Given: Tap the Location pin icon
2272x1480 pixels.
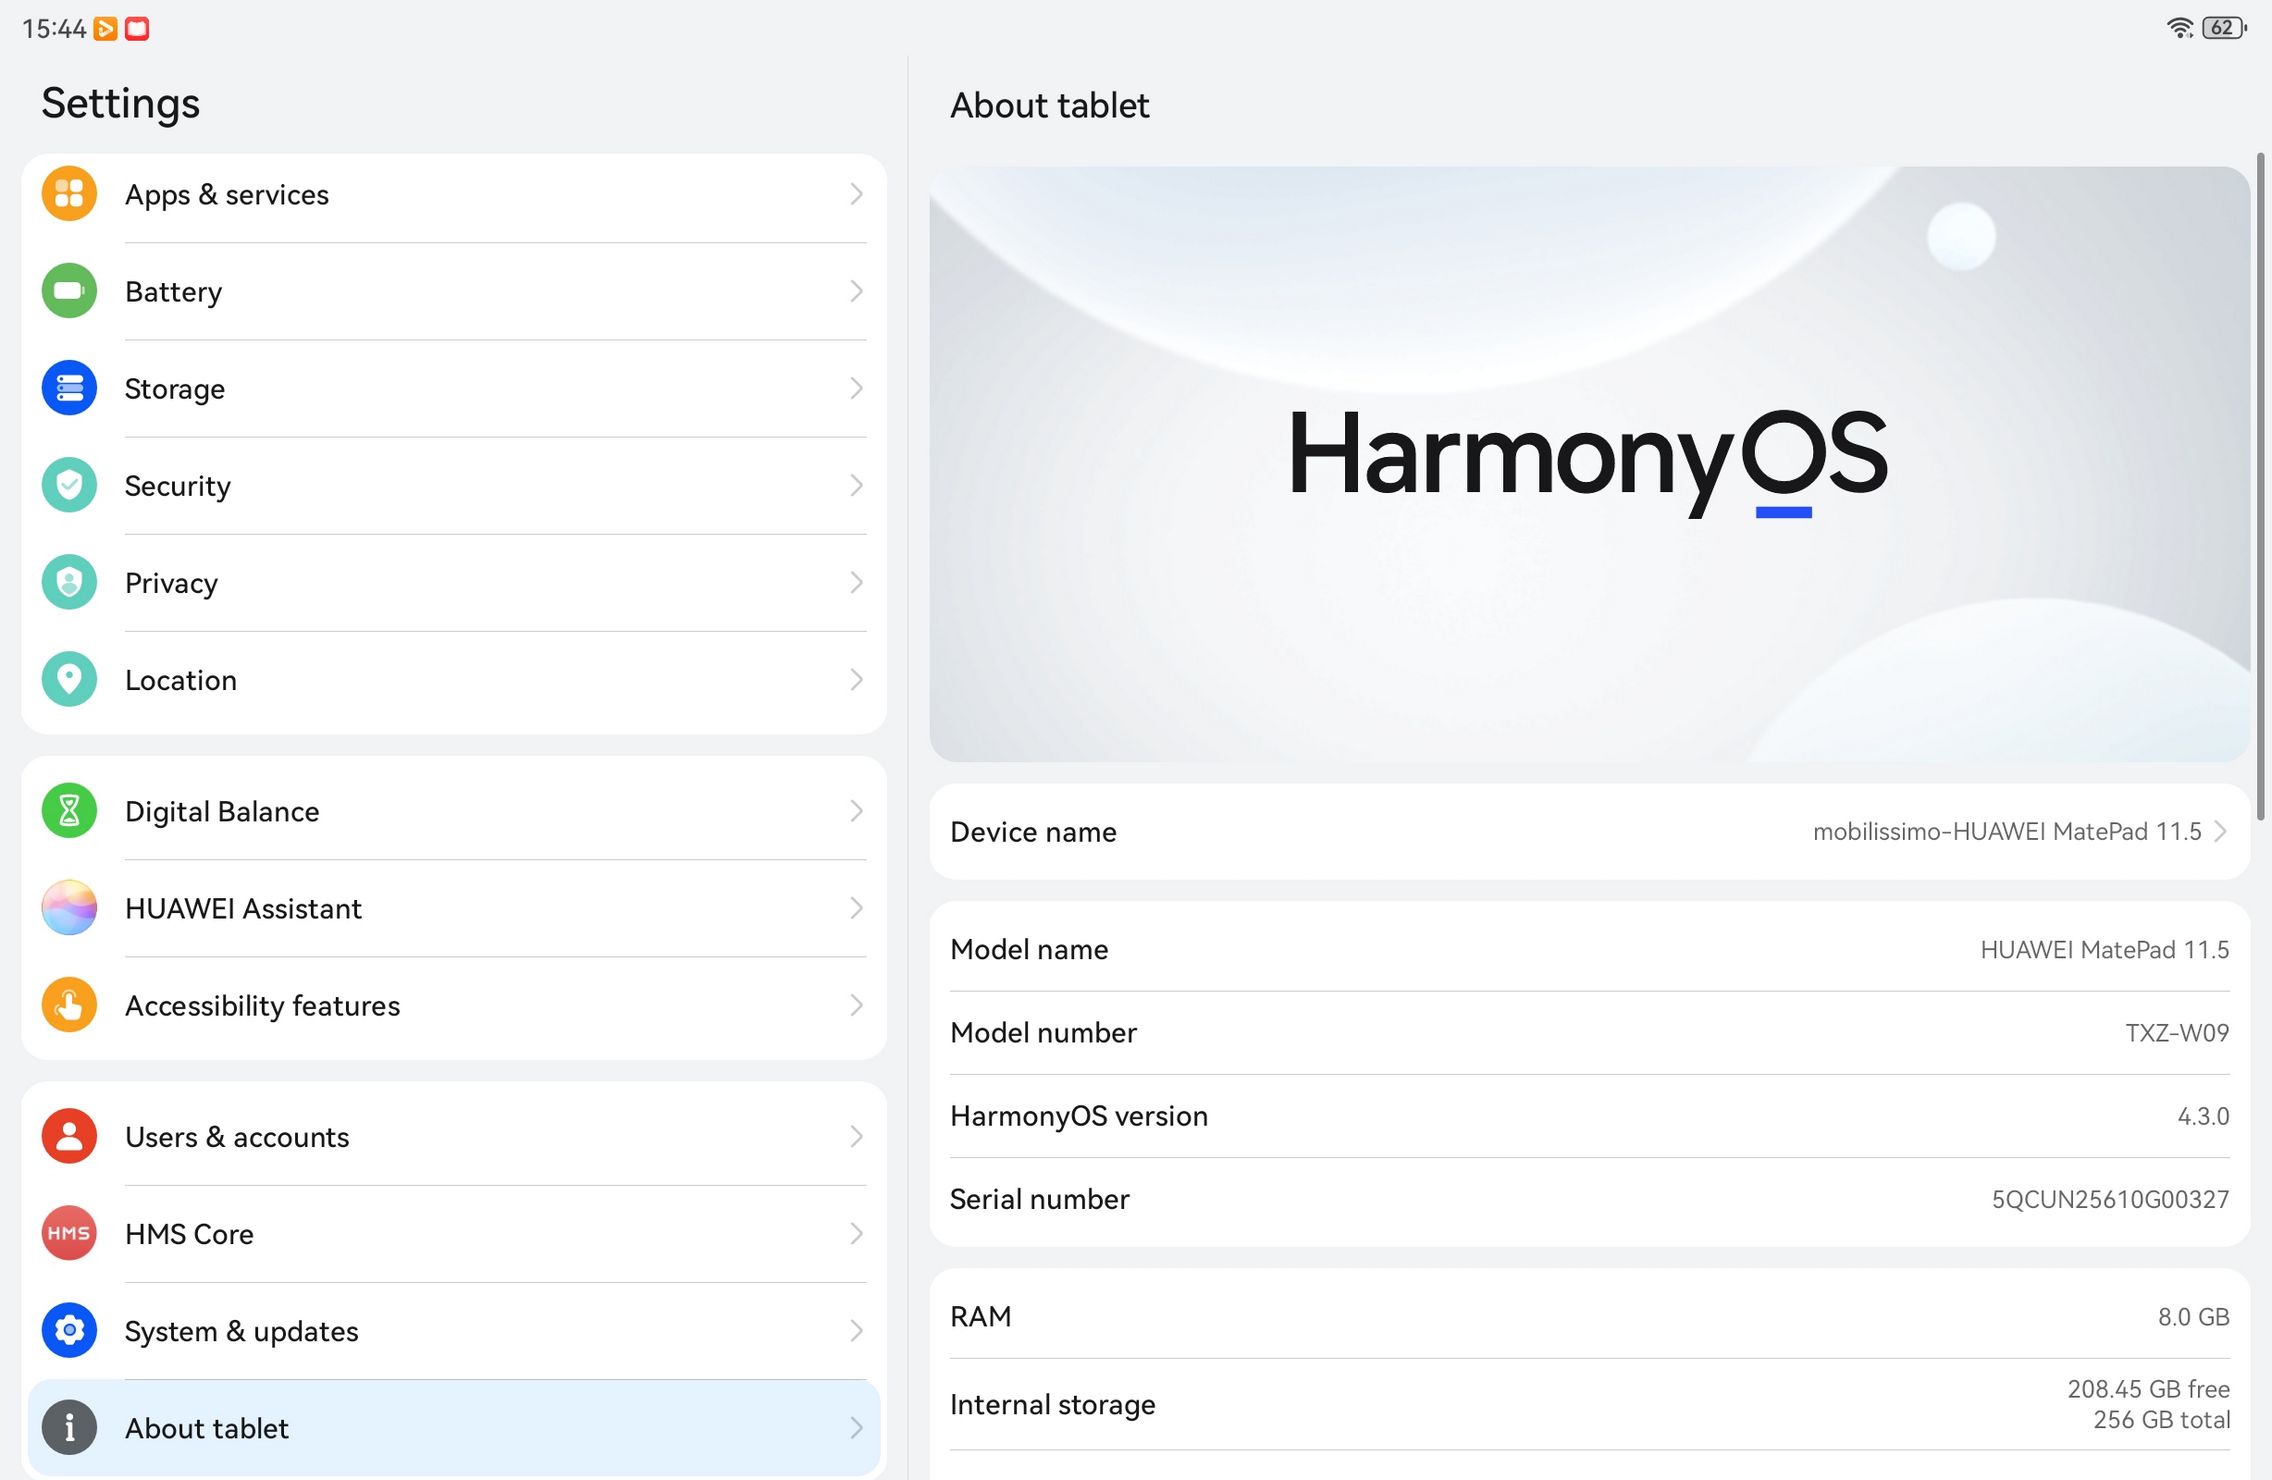Looking at the screenshot, I should tap(69, 679).
